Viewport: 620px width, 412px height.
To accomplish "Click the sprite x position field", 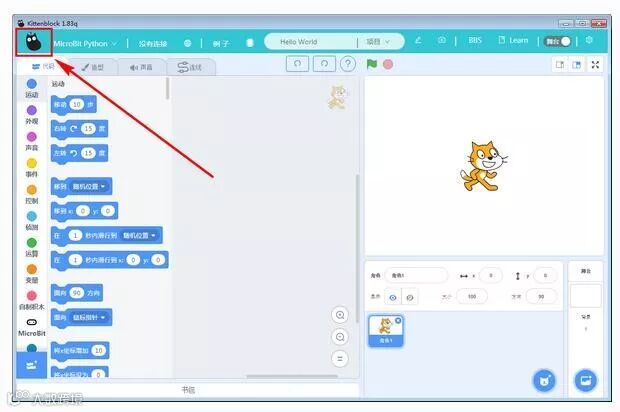I will pyautogui.click(x=491, y=276).
